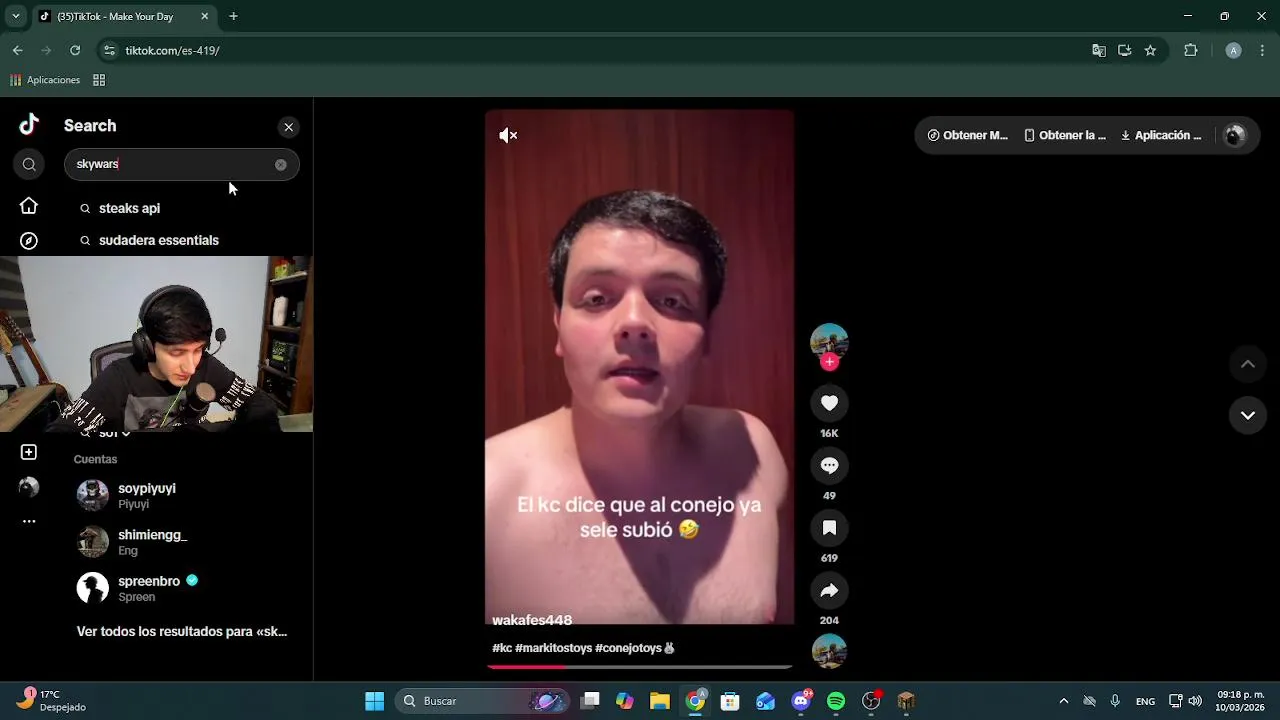Follow creator with red plus button
This screenshot has width=1280, height=720.
[829, 362]
